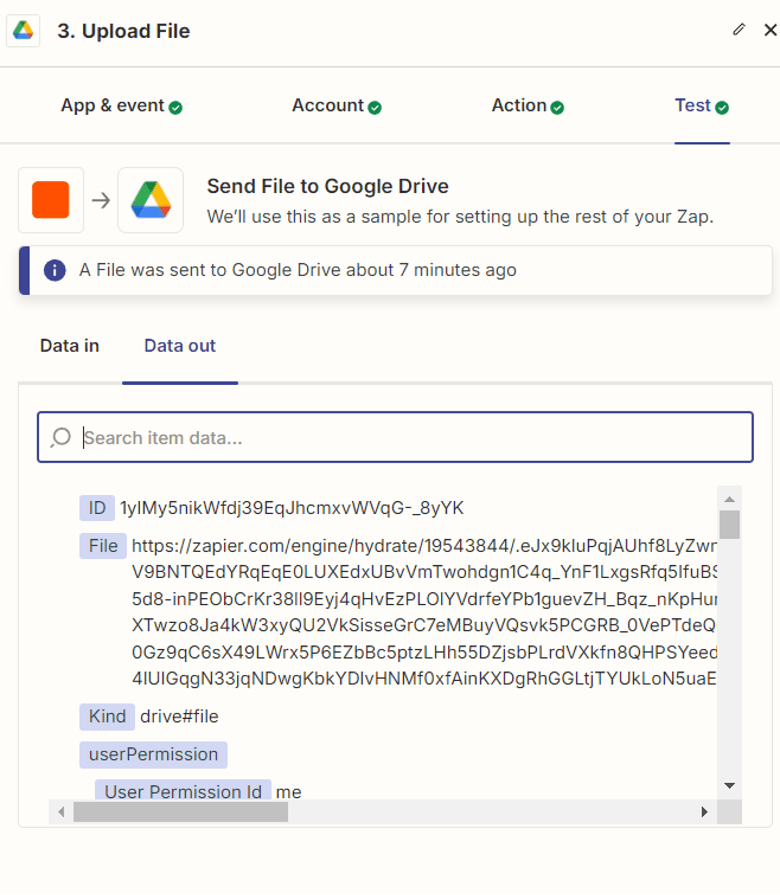Viewport: 780px width, 895px height.
Task: Click vertical scrollbar down arrow
Action: pyautogui.click(x=729, y=786)
